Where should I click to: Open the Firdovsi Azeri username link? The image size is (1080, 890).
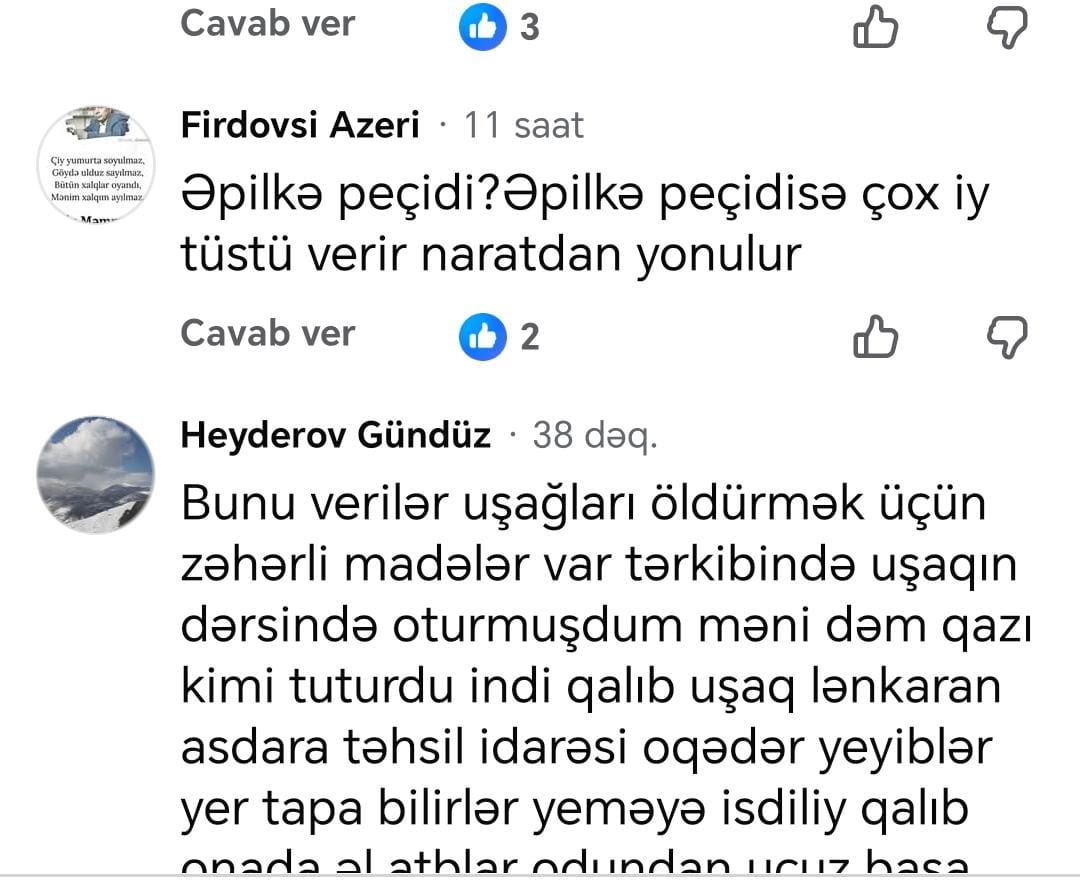coord(300,126)
